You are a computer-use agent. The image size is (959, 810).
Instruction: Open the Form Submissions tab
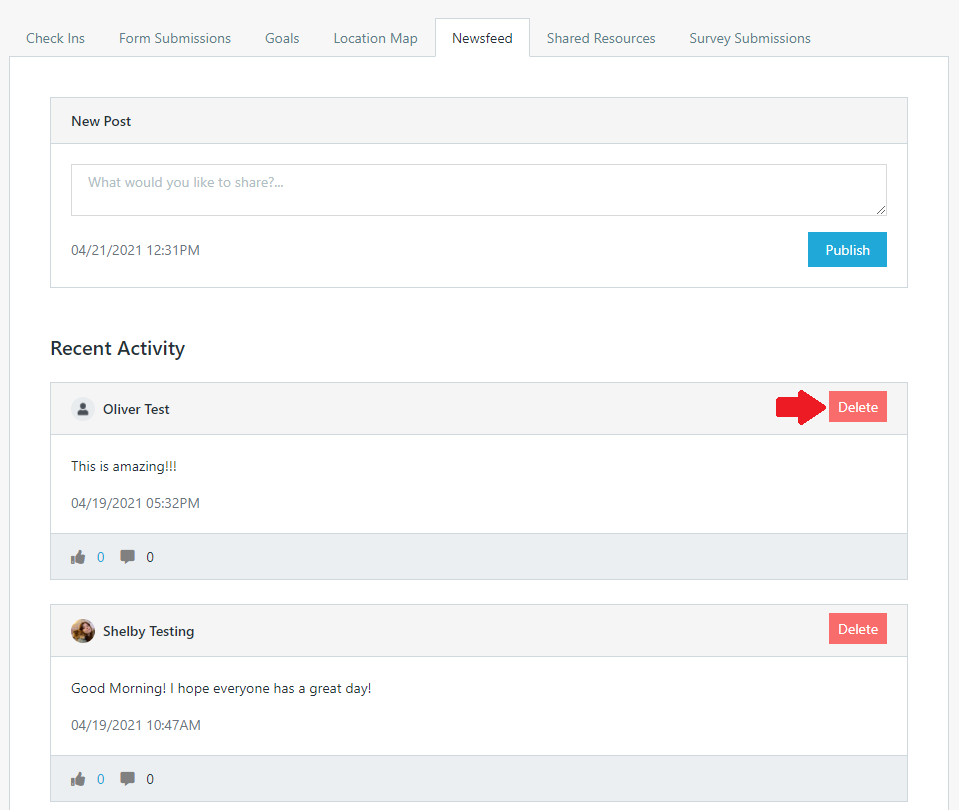(x=175, y=38)
